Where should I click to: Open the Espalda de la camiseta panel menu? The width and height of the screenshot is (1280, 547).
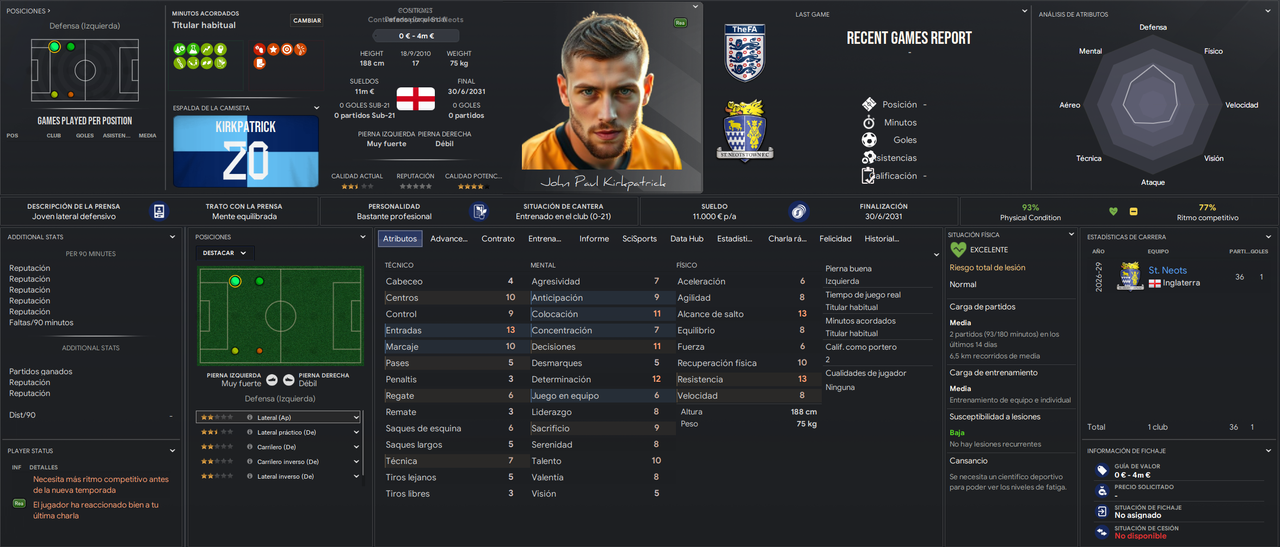[317, 108]
